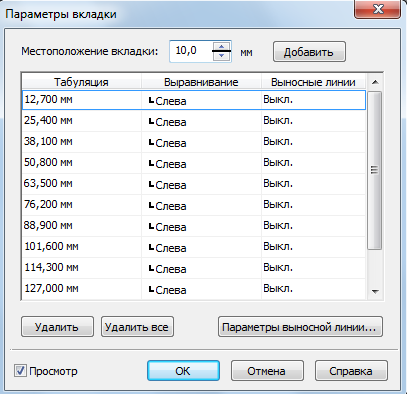Increase tab location with up spinner arrow
This screenshot has height=394, width=407.
click(x=221, y=46)
